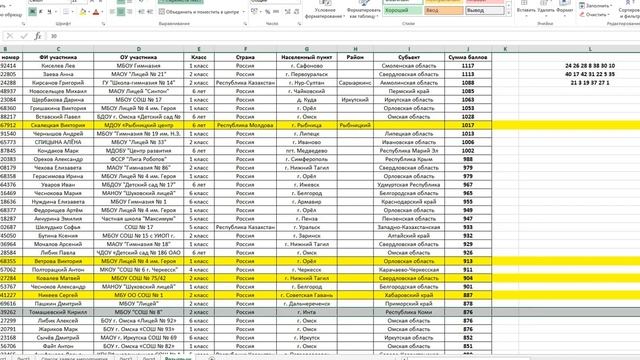
Task: Open the Шрифт group dialog launcher
Action: pyautogui.click(x=103, y=24)
